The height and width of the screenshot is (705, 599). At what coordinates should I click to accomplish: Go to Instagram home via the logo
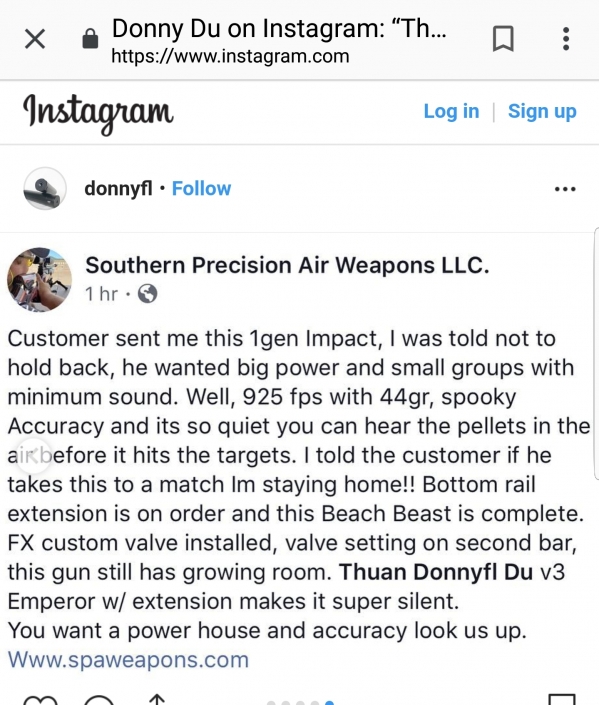pyautogui.click(x=98, y=113)
